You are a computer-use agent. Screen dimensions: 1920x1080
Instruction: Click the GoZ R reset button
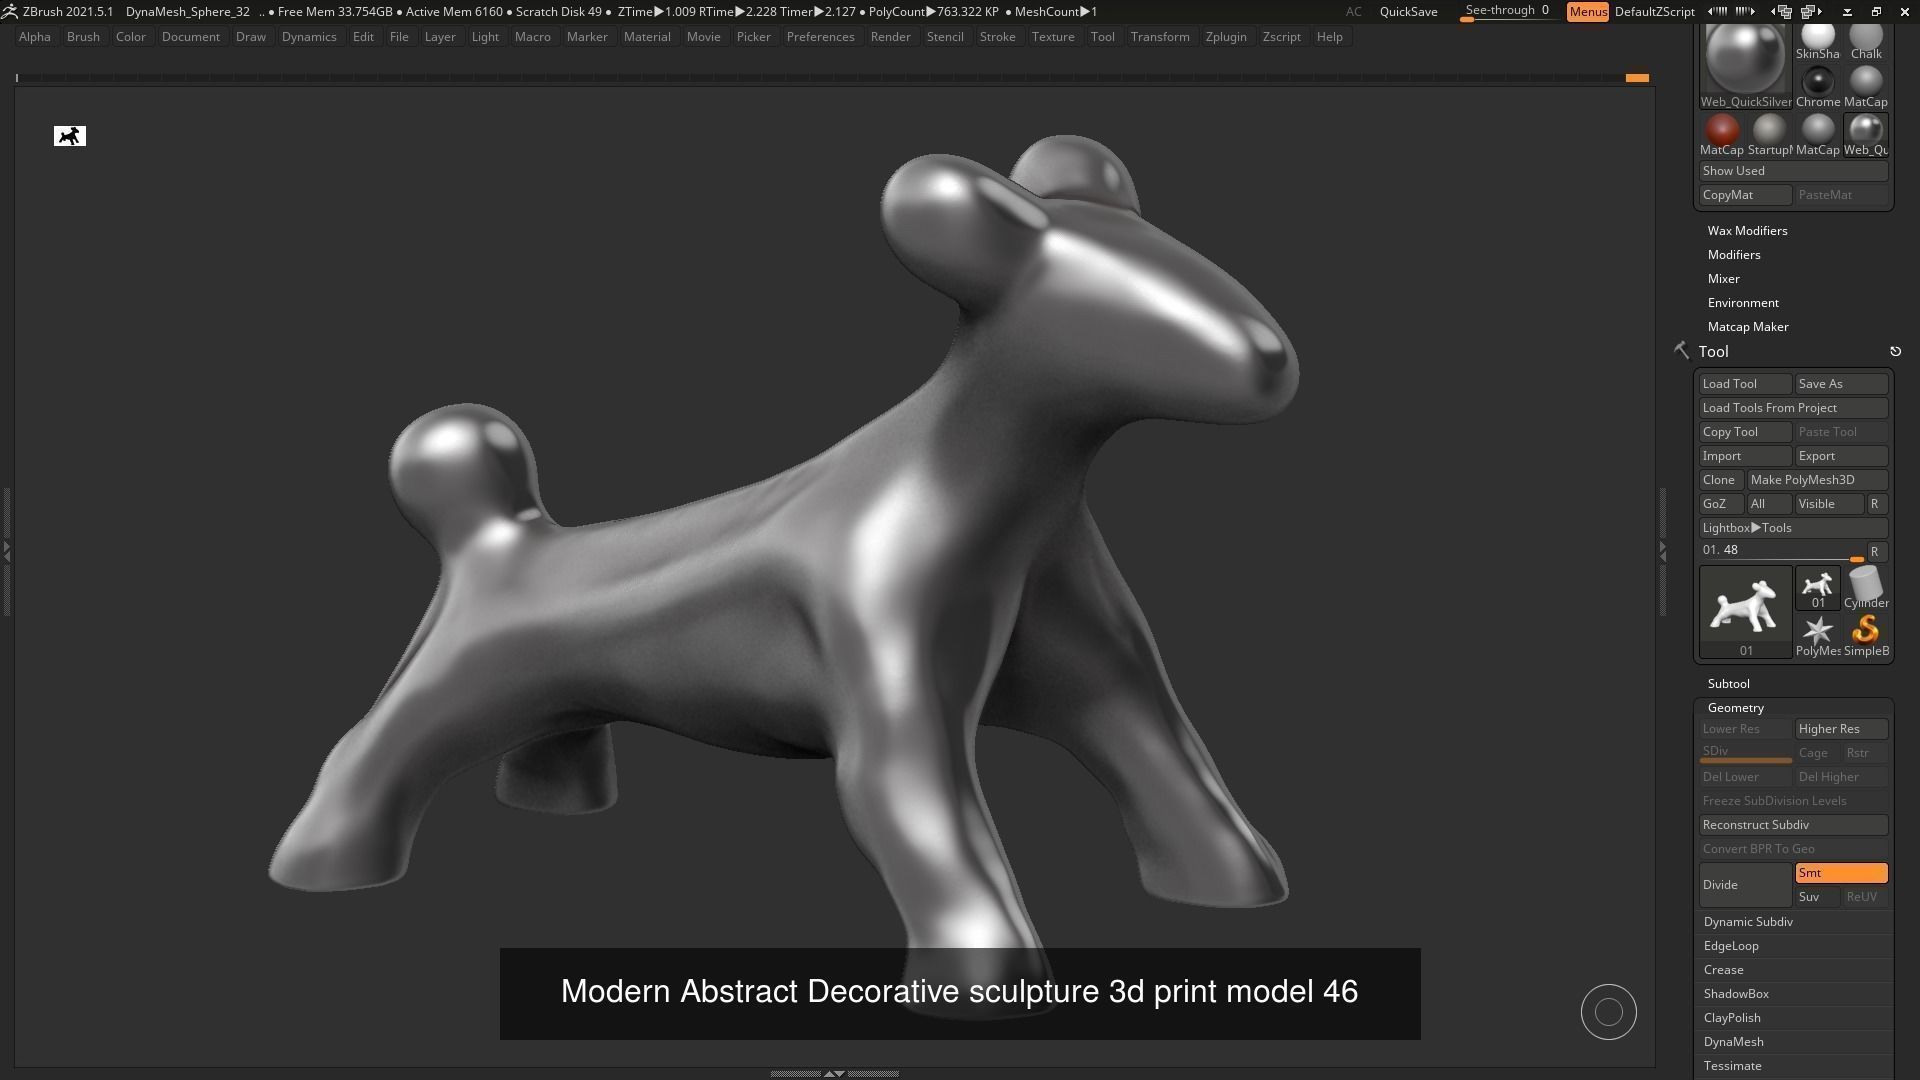1876,504
